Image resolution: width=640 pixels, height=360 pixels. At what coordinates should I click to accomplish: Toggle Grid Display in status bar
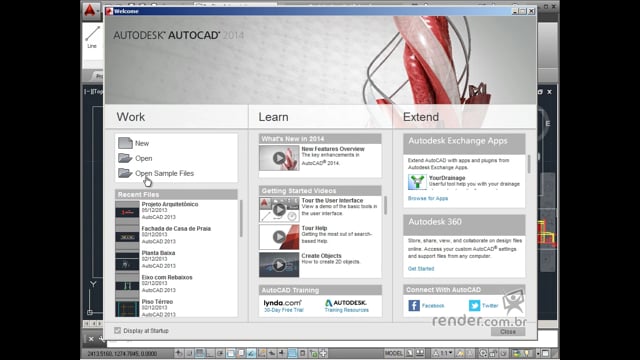tap(200, 353)
